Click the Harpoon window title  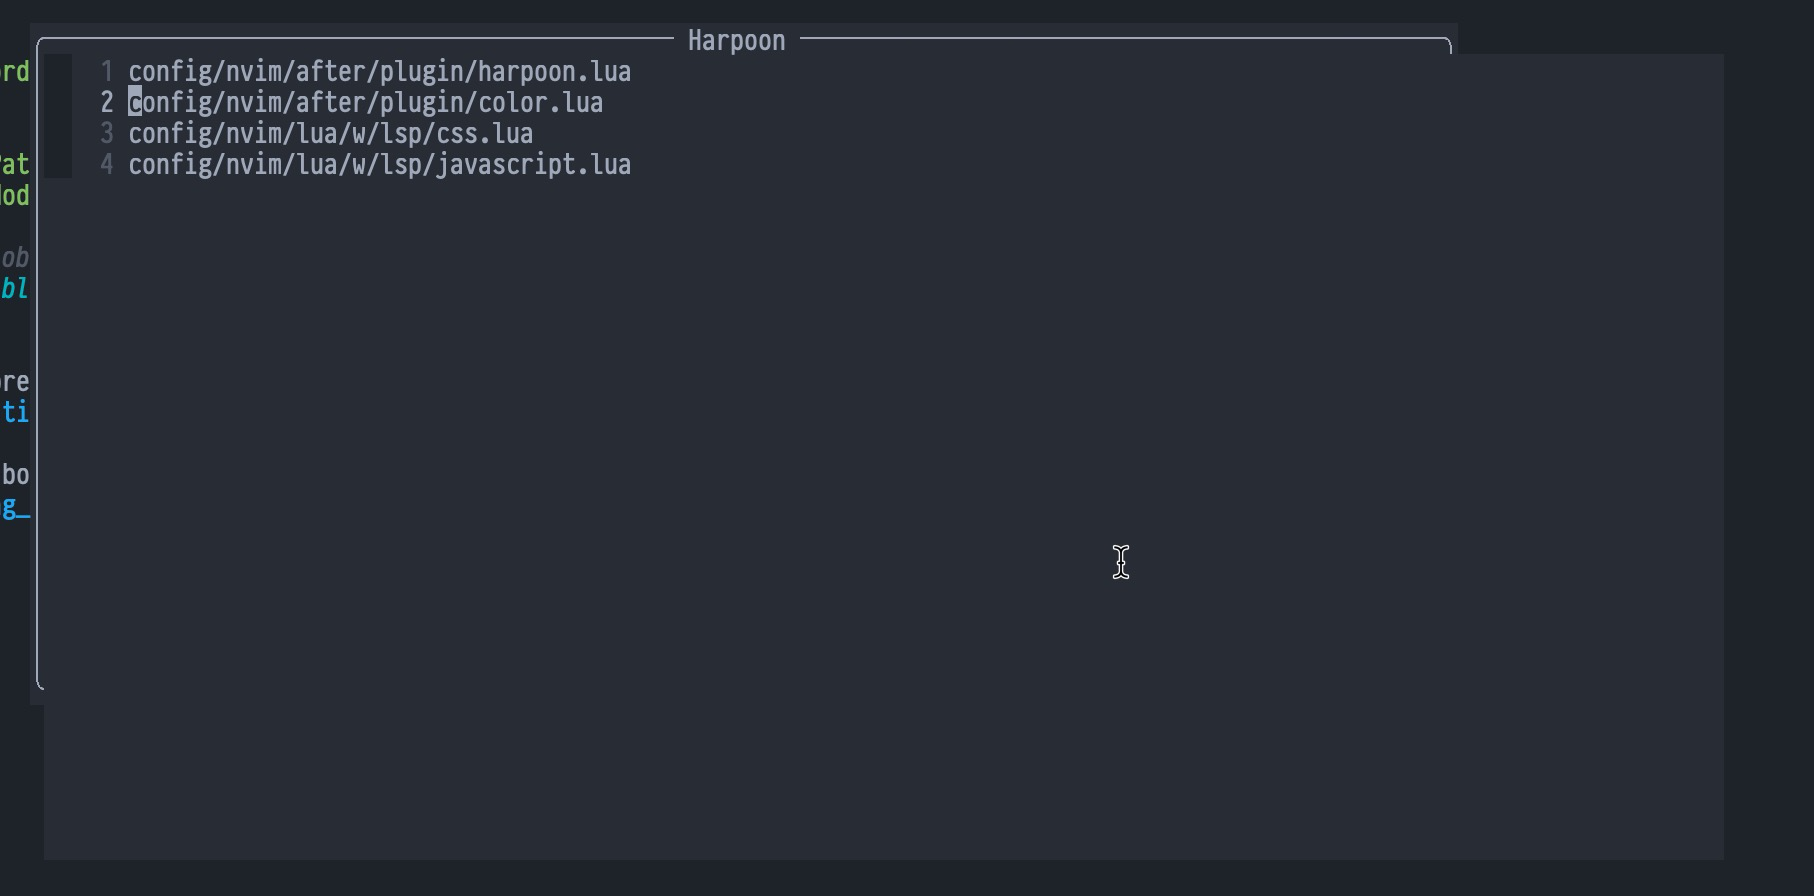(x=735, y=40)
